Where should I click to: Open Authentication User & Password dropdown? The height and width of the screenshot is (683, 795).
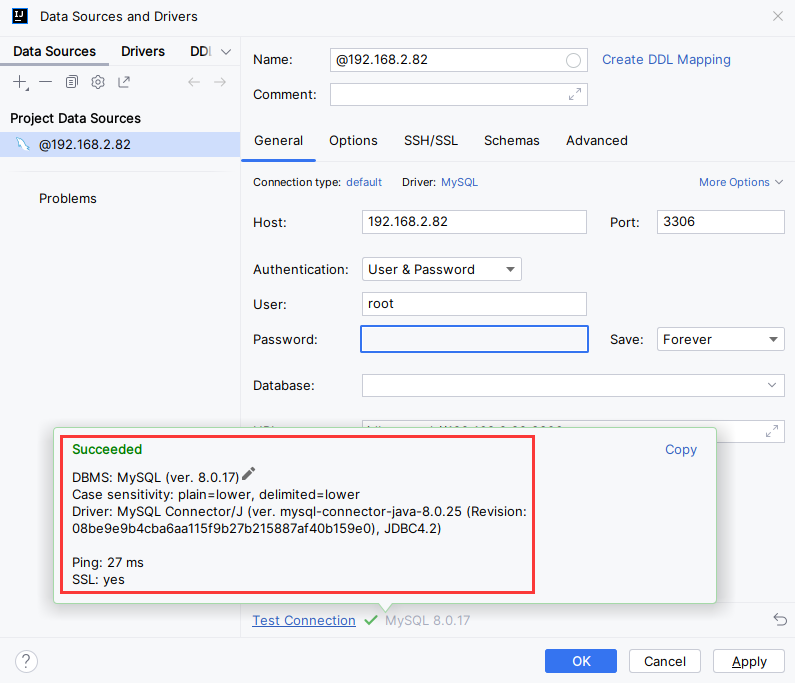[x=442, y=269]
